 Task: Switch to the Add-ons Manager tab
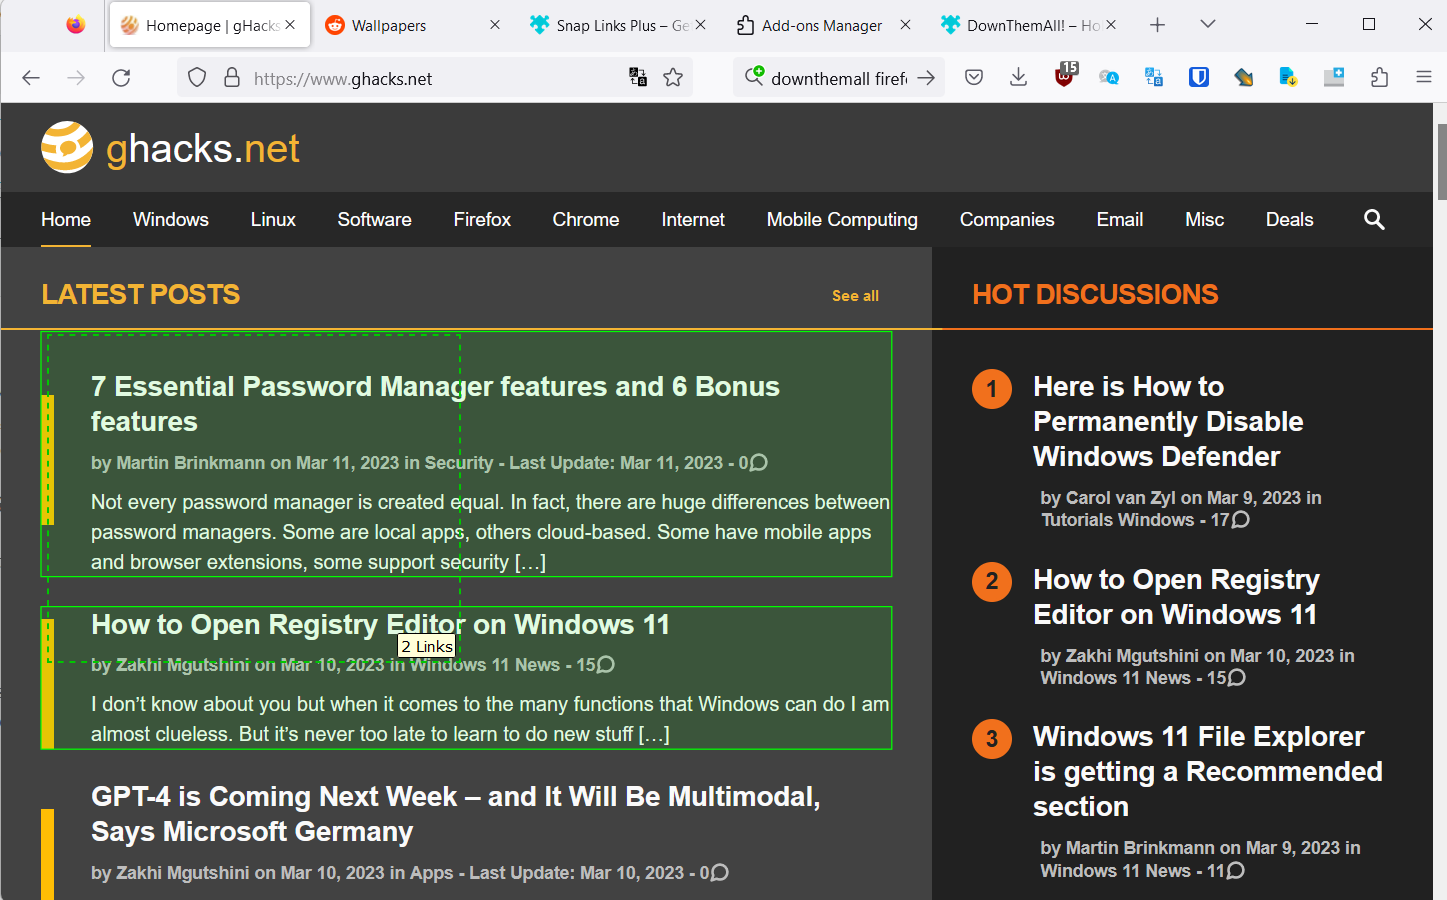(x=821, y=26)
